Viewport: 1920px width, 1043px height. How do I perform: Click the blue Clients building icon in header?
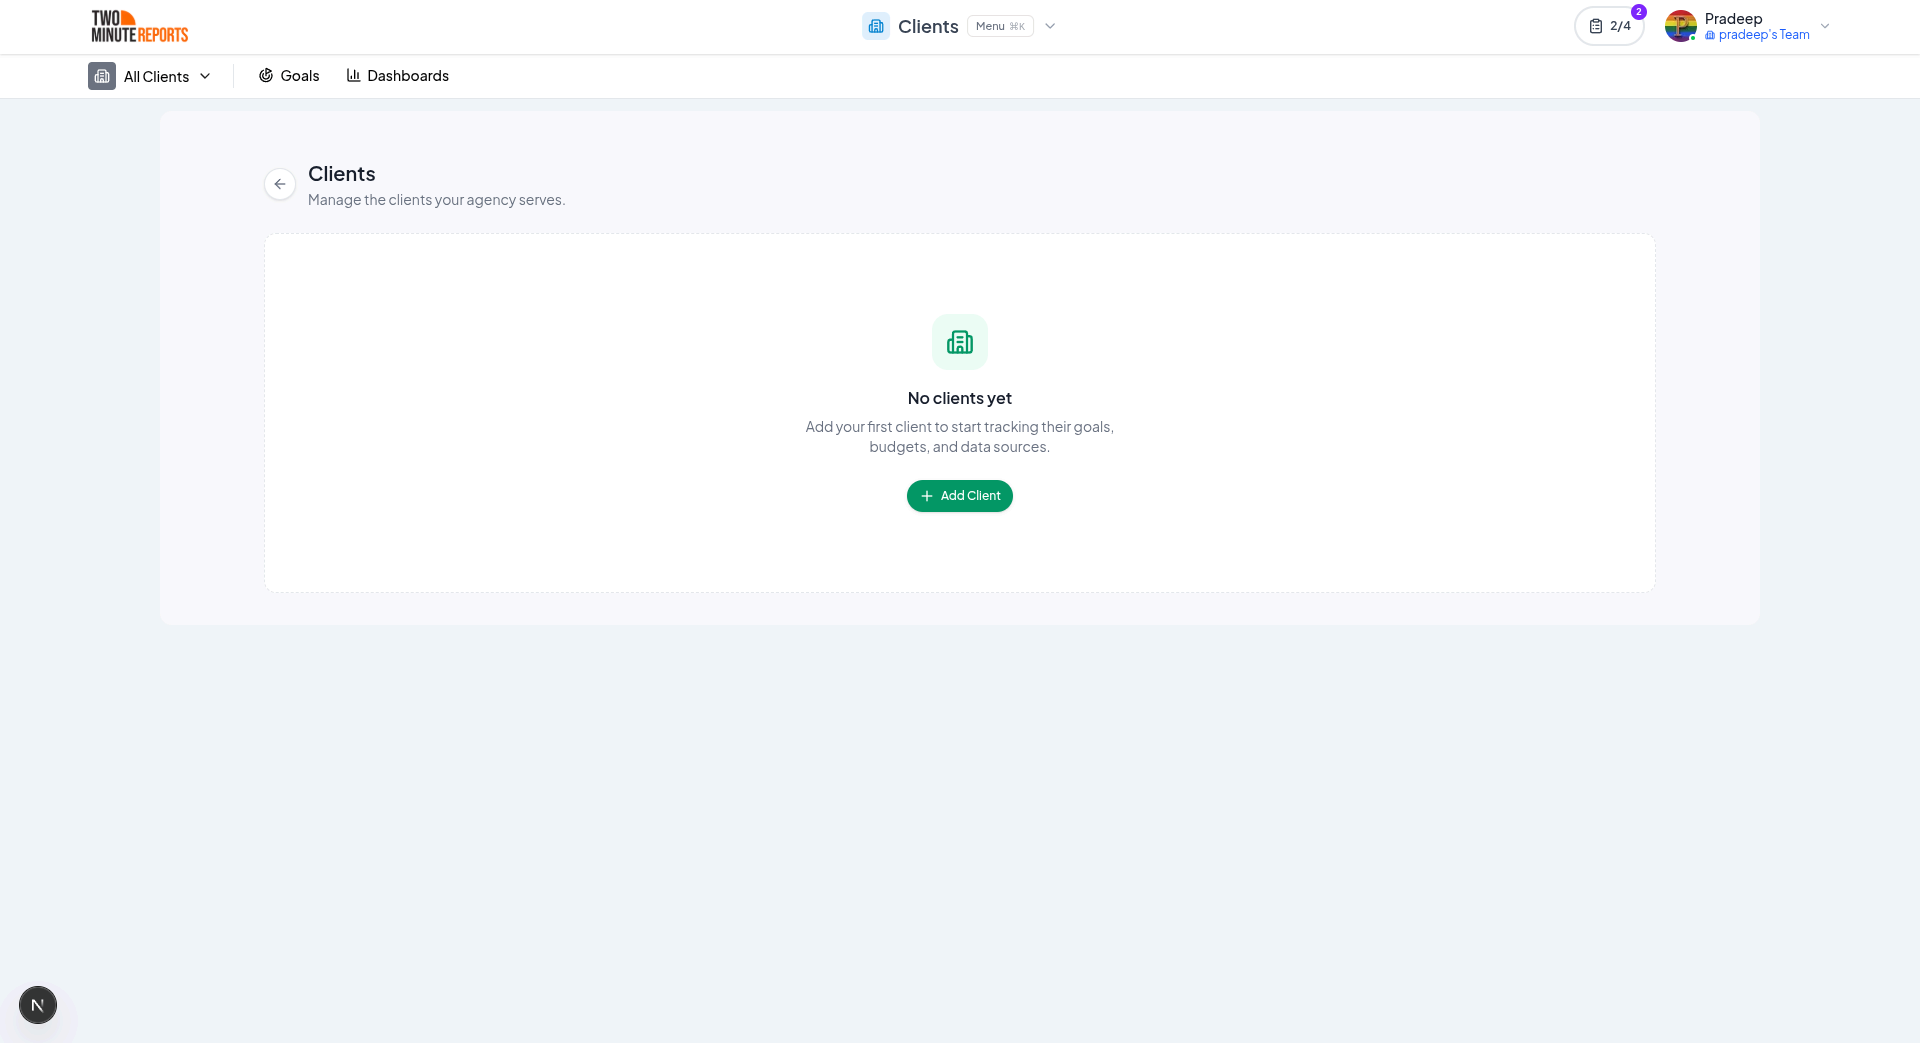coord(876,26)
